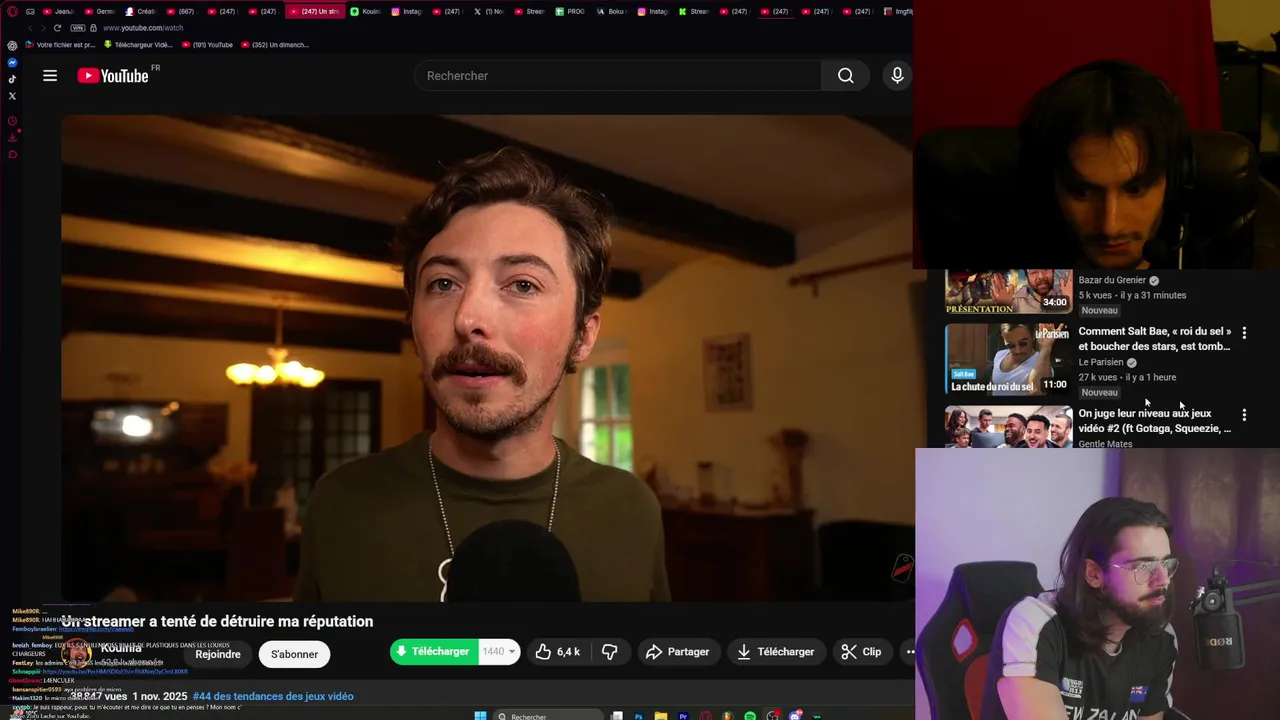Image resolution: width=1280 pixels, height=720 pixels.
Task: Open X in Opera sidebar
Action: pyautogui.click(x=12, y=96)
